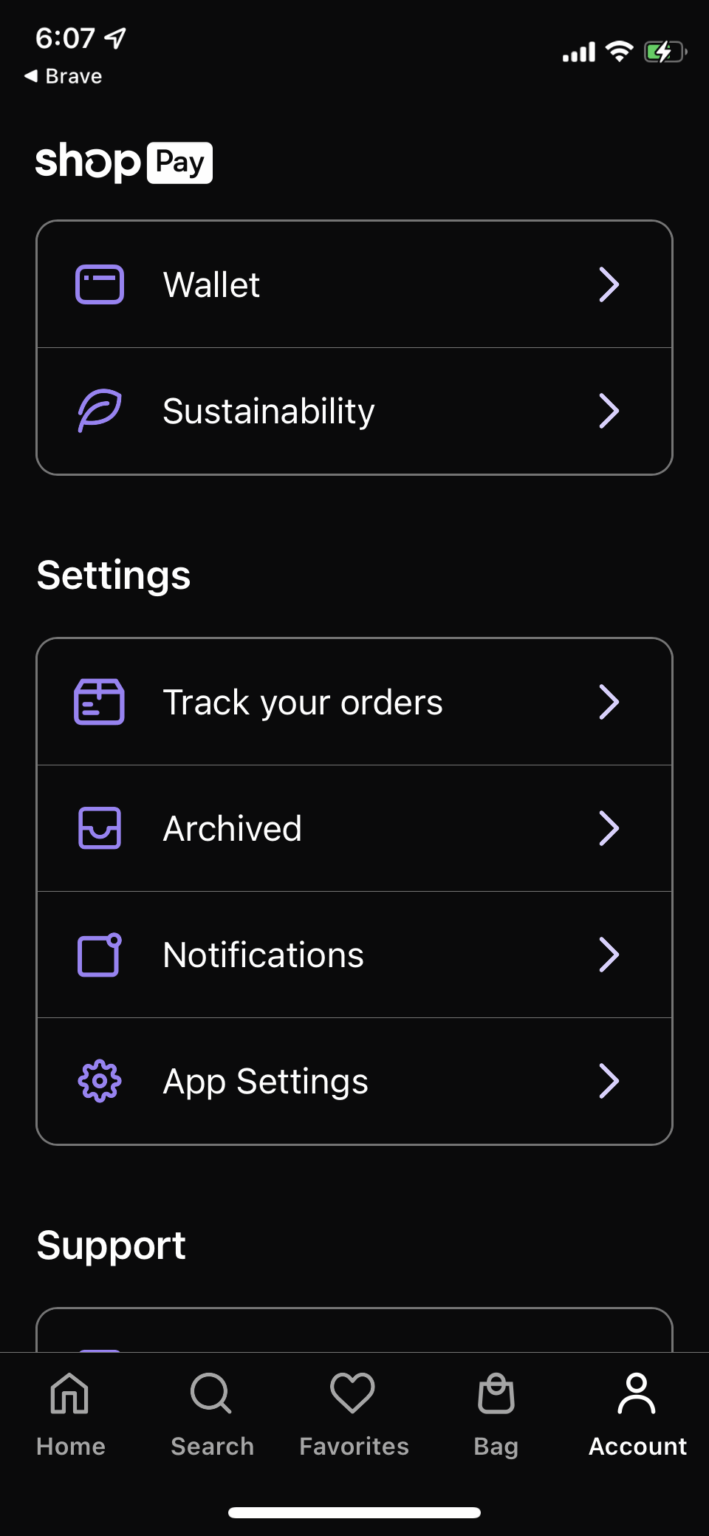Screen dimensions: 709x1536
Task: Select the Account tab
Action: pyautogui.click(x=637, y=1414)
